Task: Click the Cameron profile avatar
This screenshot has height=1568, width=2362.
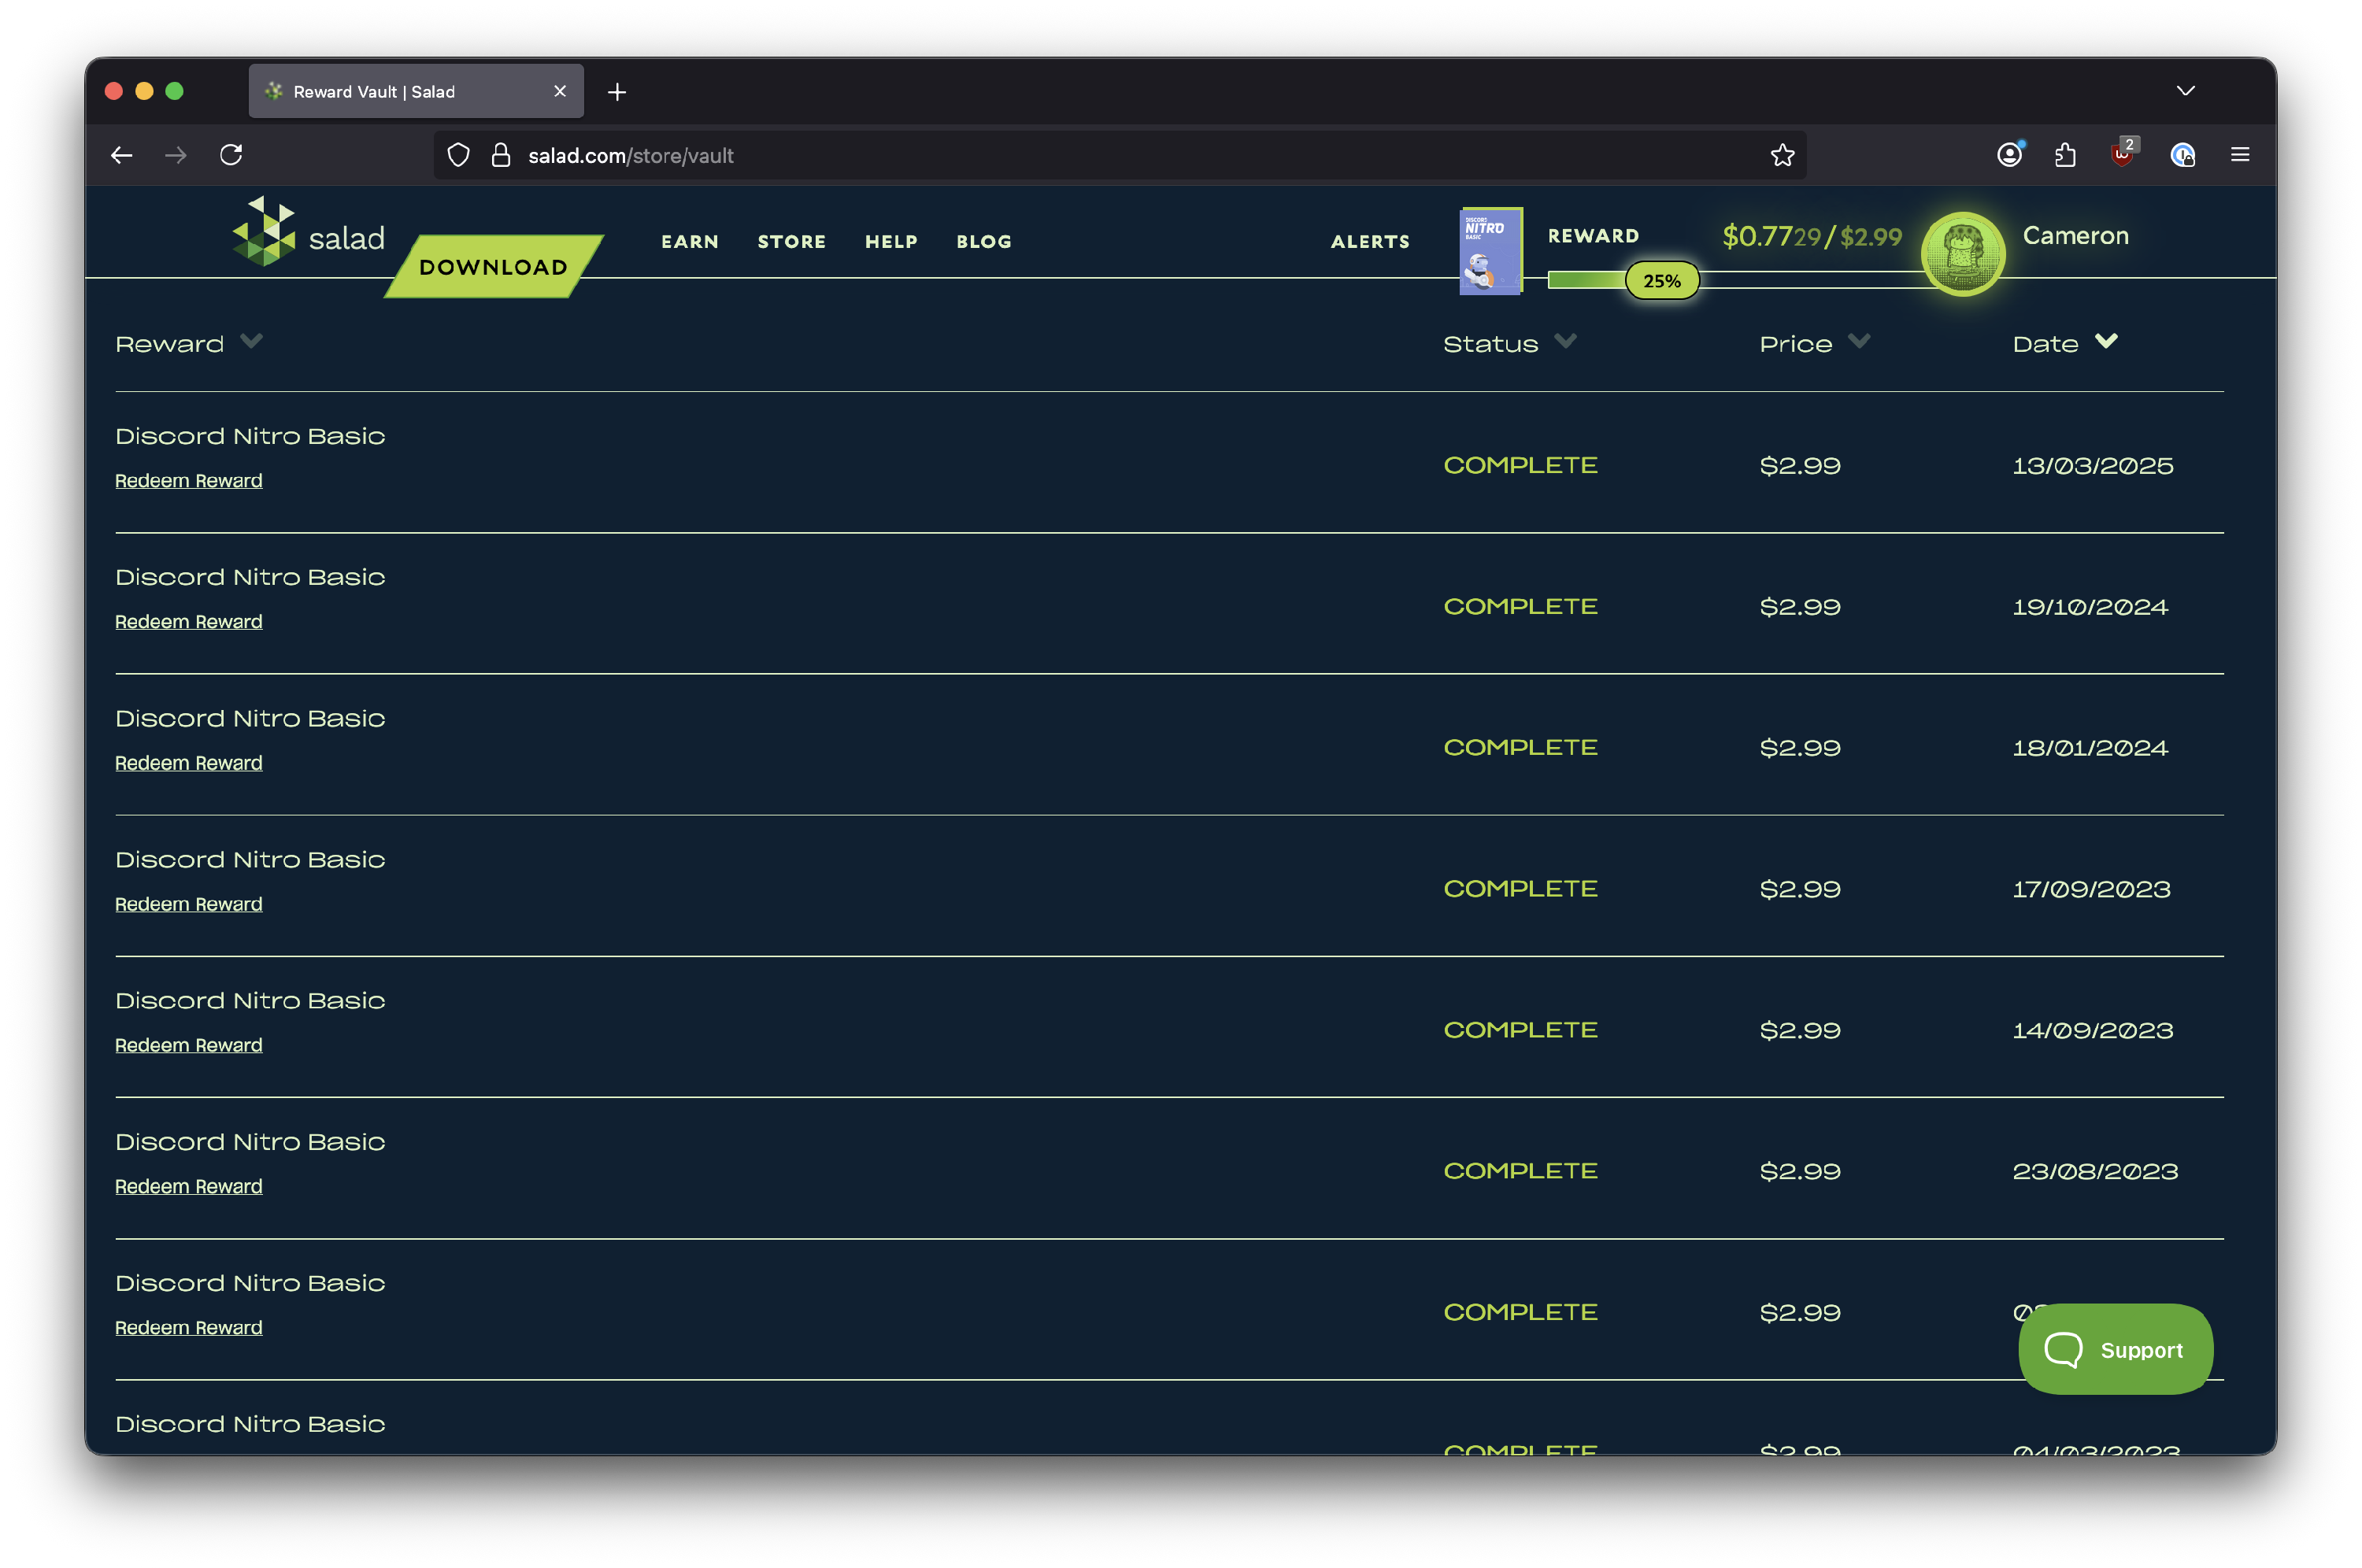Action: 1963,254
